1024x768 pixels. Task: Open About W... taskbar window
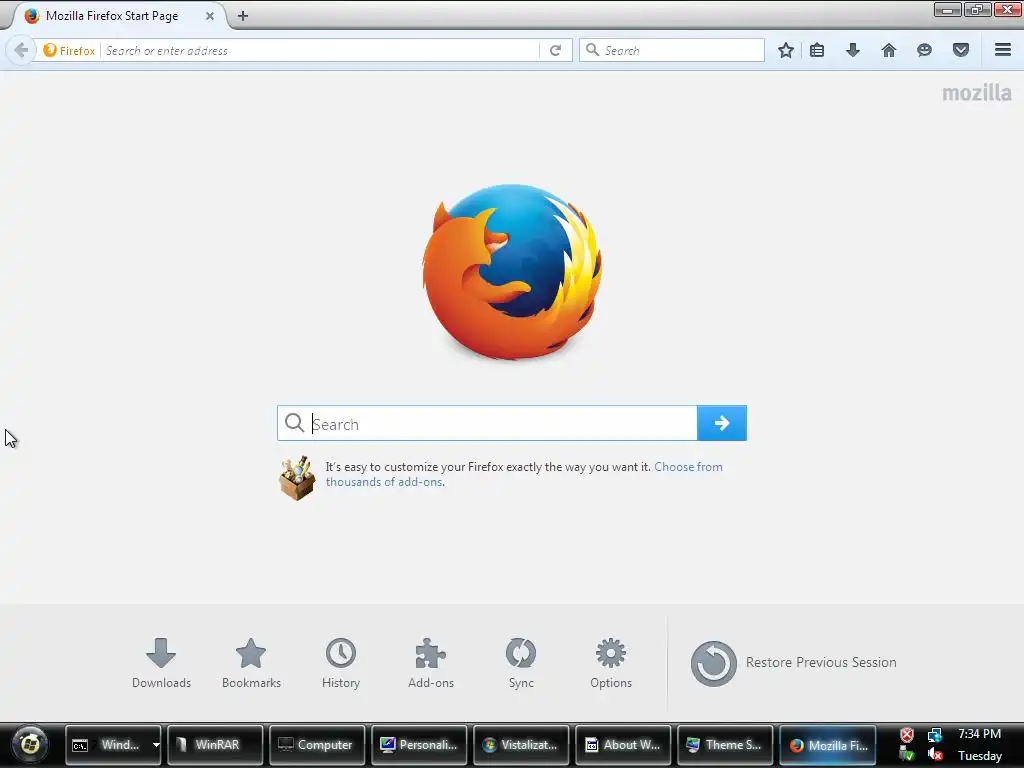623,744
